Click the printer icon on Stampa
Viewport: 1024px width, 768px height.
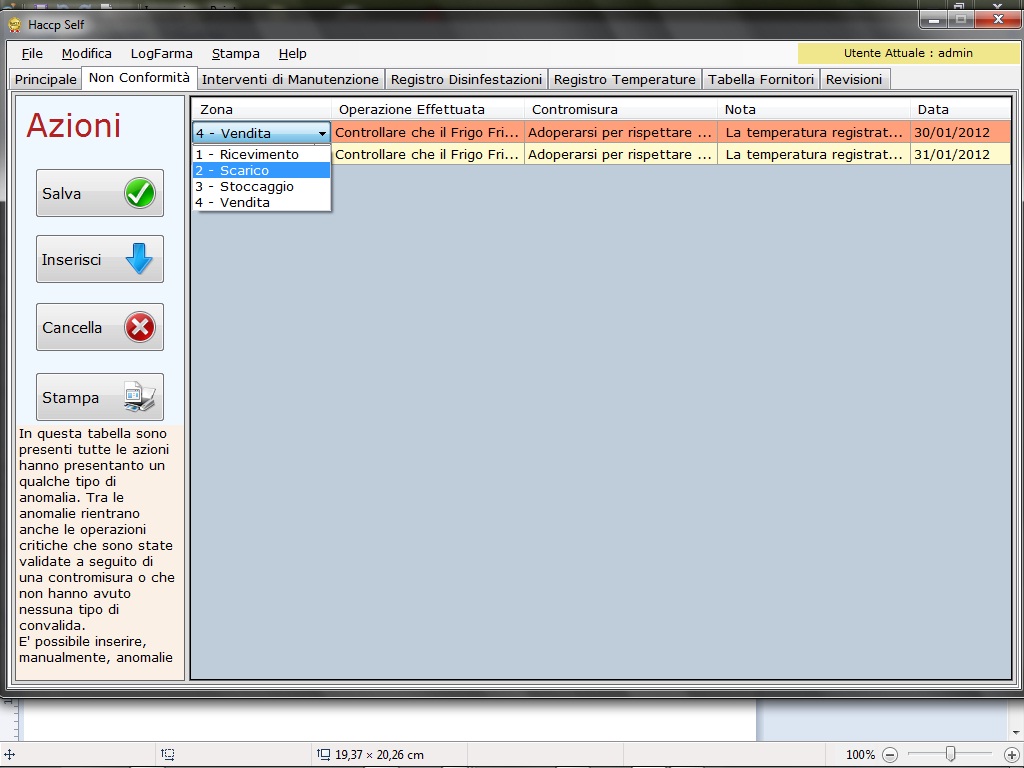(139, 398)
